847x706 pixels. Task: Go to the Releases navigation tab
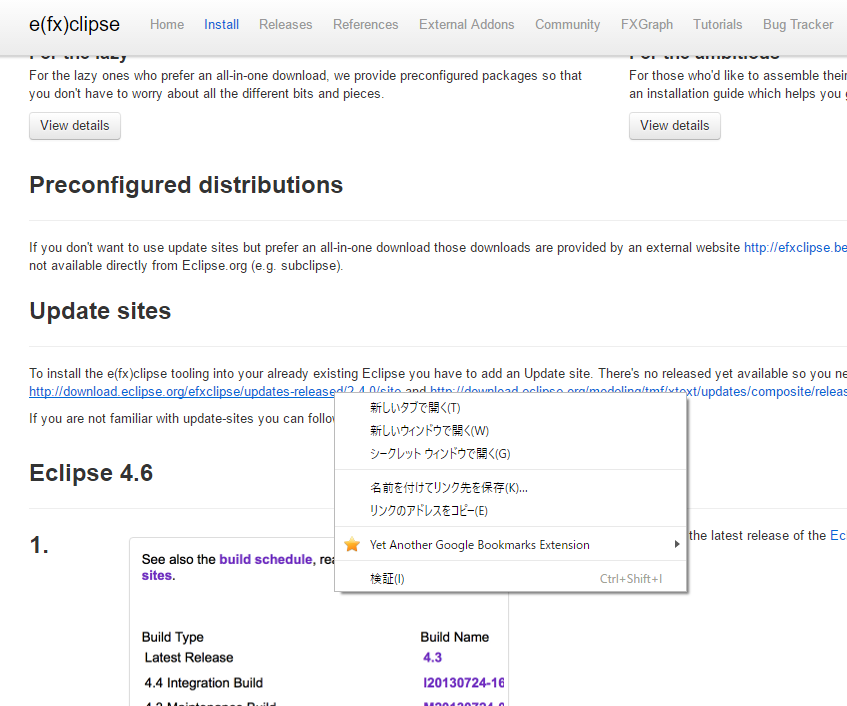point(285,25)
